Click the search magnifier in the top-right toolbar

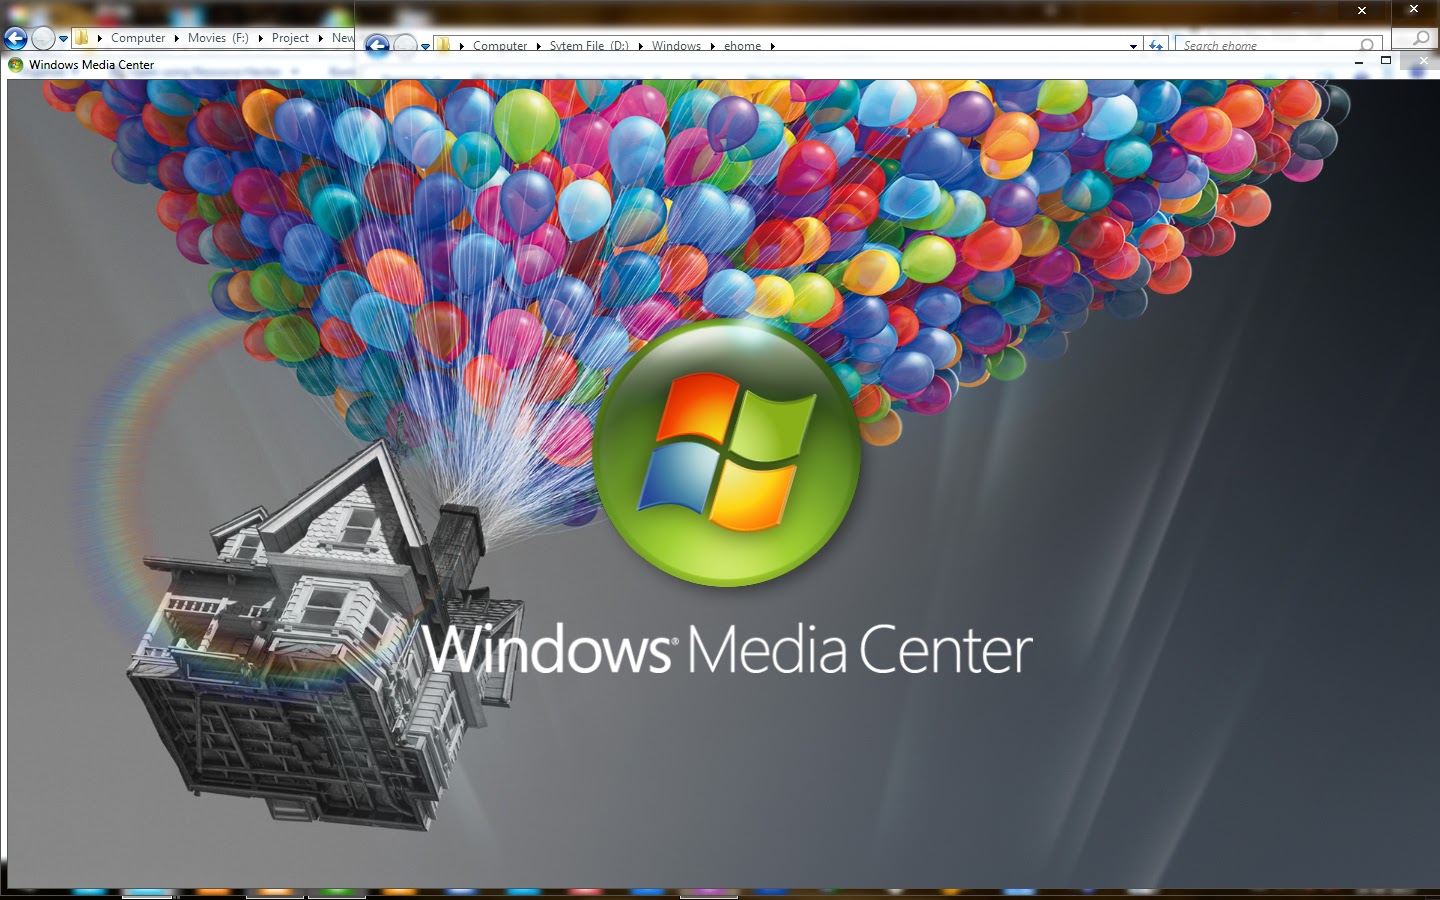[1421, 39]
